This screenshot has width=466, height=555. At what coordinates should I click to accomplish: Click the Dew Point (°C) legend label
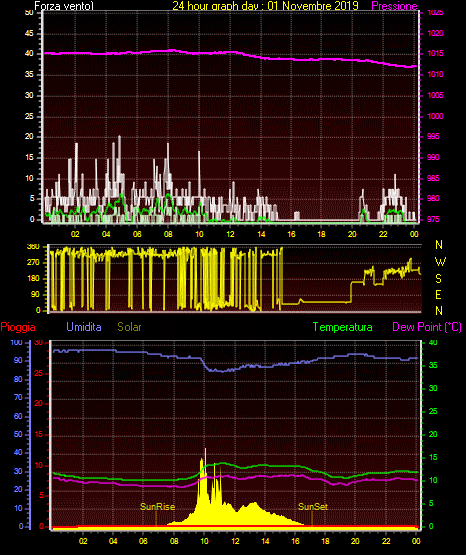(x=427, y=327)
